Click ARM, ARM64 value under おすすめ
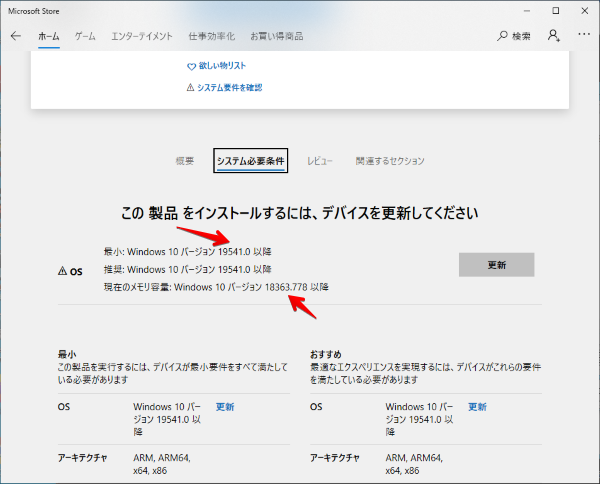This screenshot has height=484, width=600. (414, 464)
